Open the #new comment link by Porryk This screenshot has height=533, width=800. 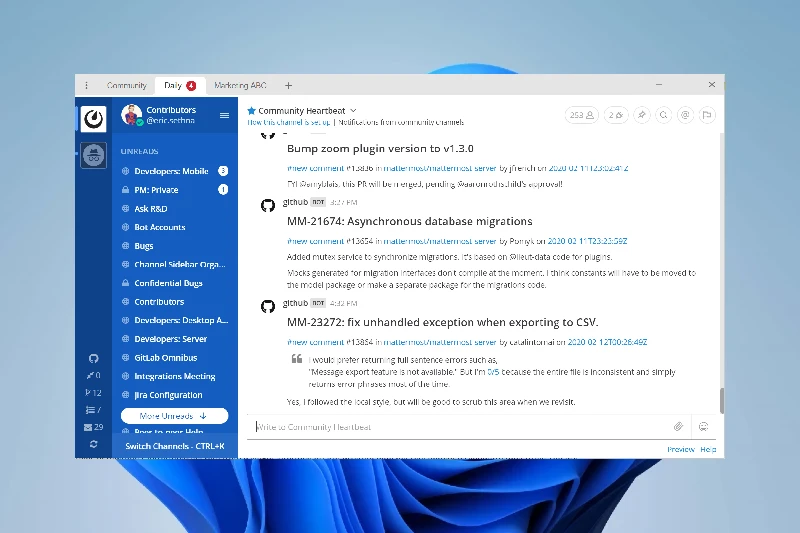pyautogui.click(x=315, y=241)
